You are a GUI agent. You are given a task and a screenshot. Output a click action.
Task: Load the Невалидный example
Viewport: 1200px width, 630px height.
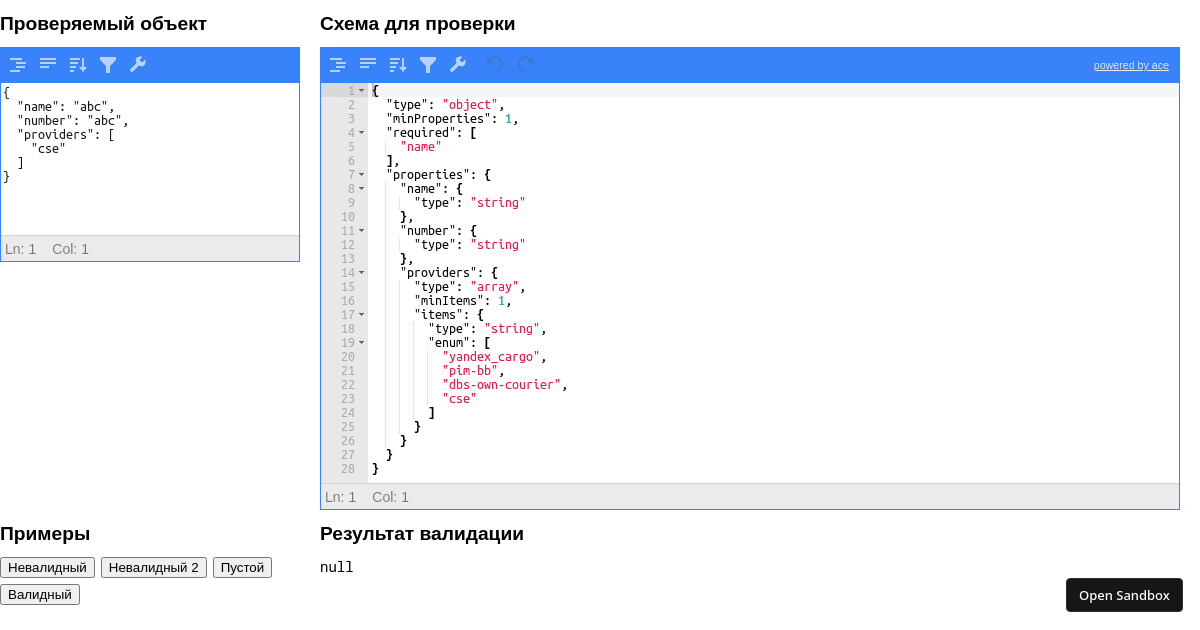[47, 568]
